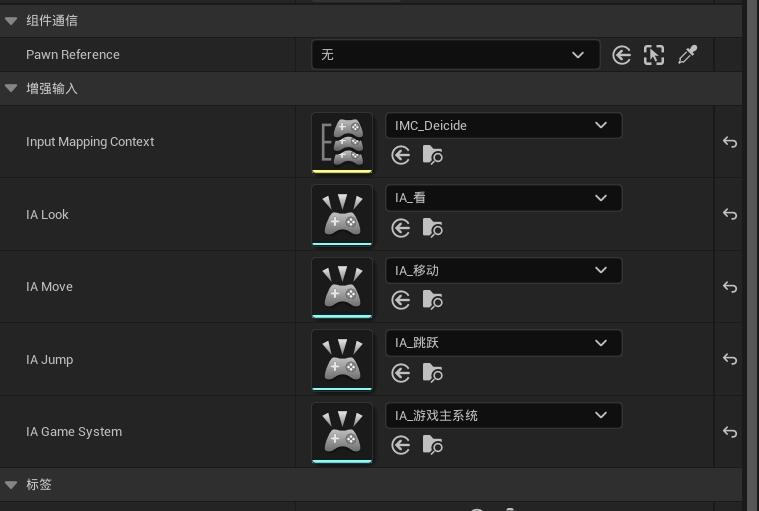Open the IA Game System asset dropdown

tap(503, 415)
